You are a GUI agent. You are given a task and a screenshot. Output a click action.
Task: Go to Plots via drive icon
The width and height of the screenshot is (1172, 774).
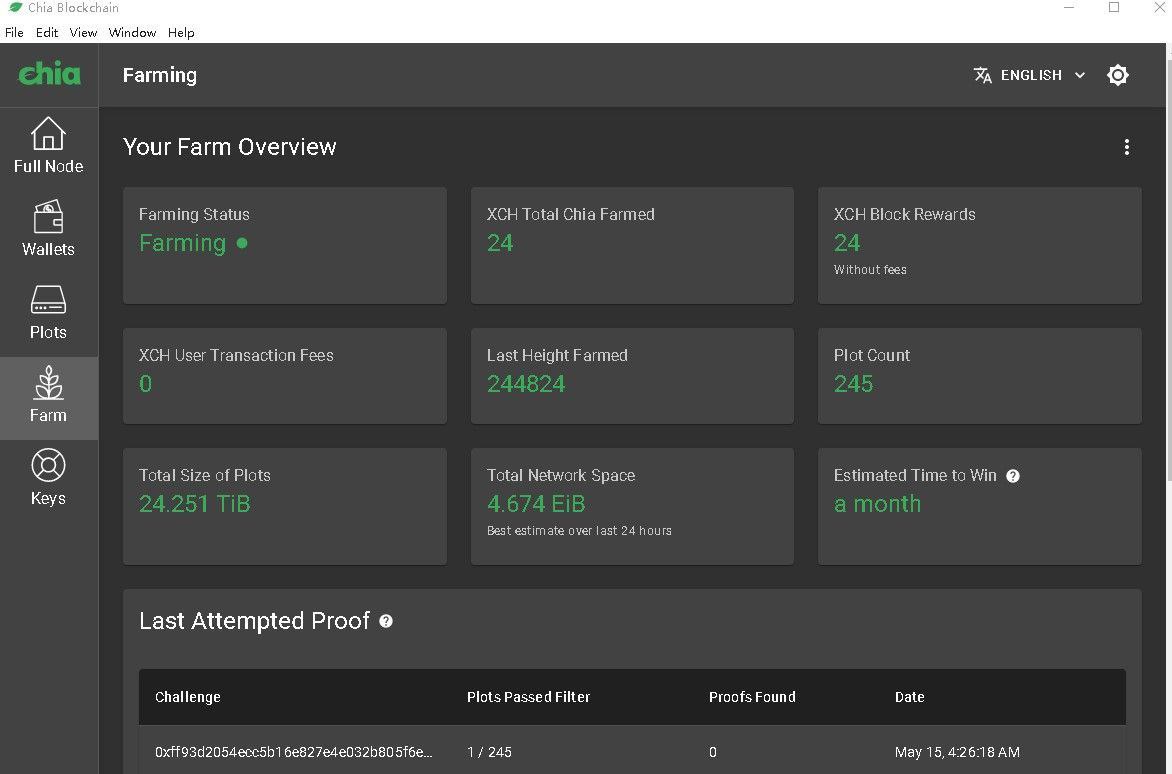48,300
